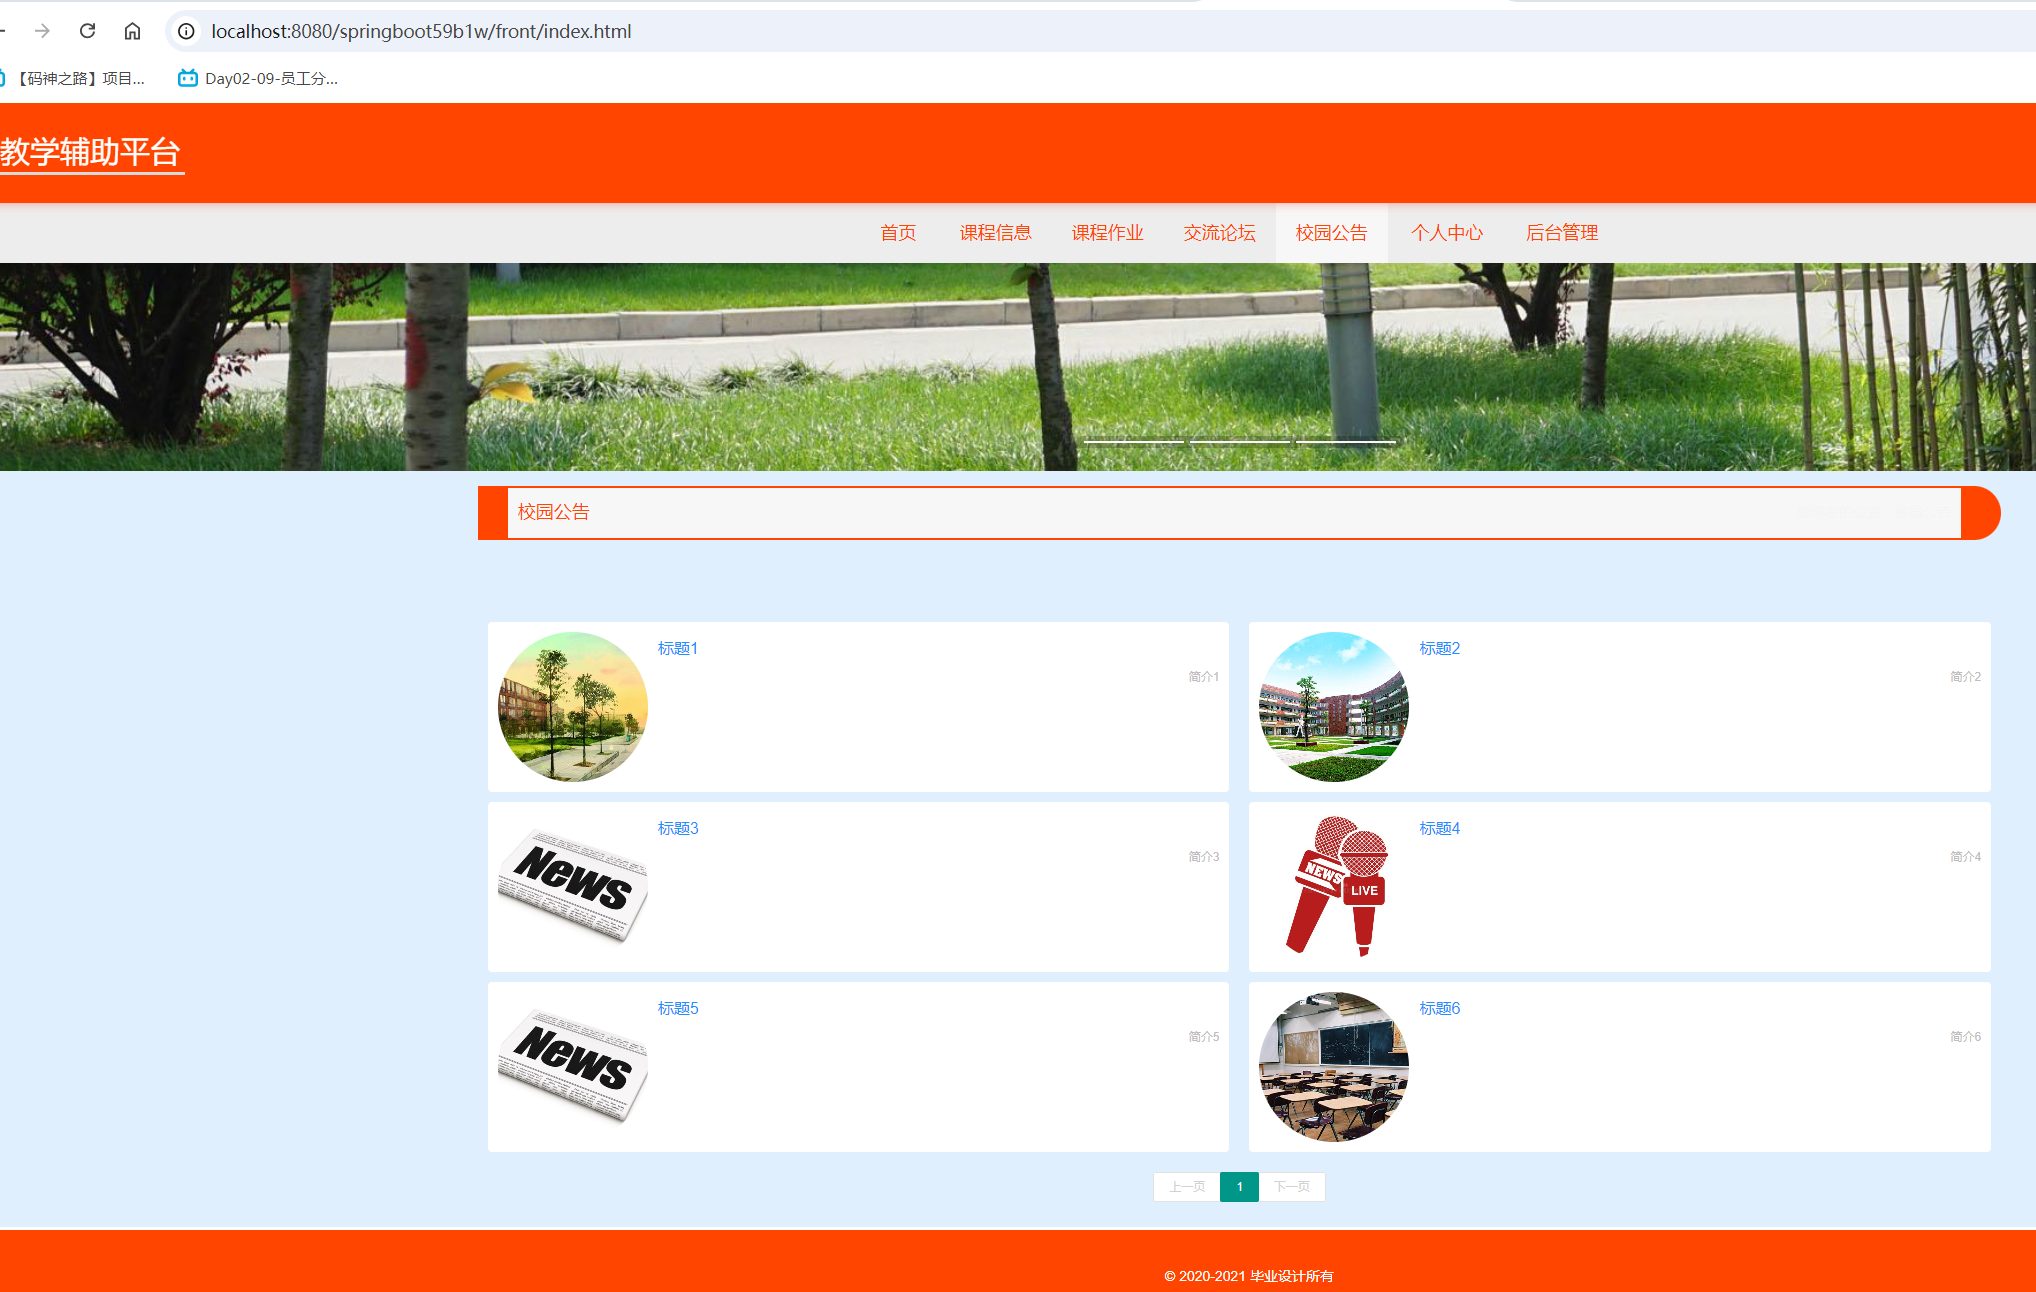Open 交流论坛 from navigation bar
The height and width of the screenshot is (1292, 2036).
point(1219,233)
